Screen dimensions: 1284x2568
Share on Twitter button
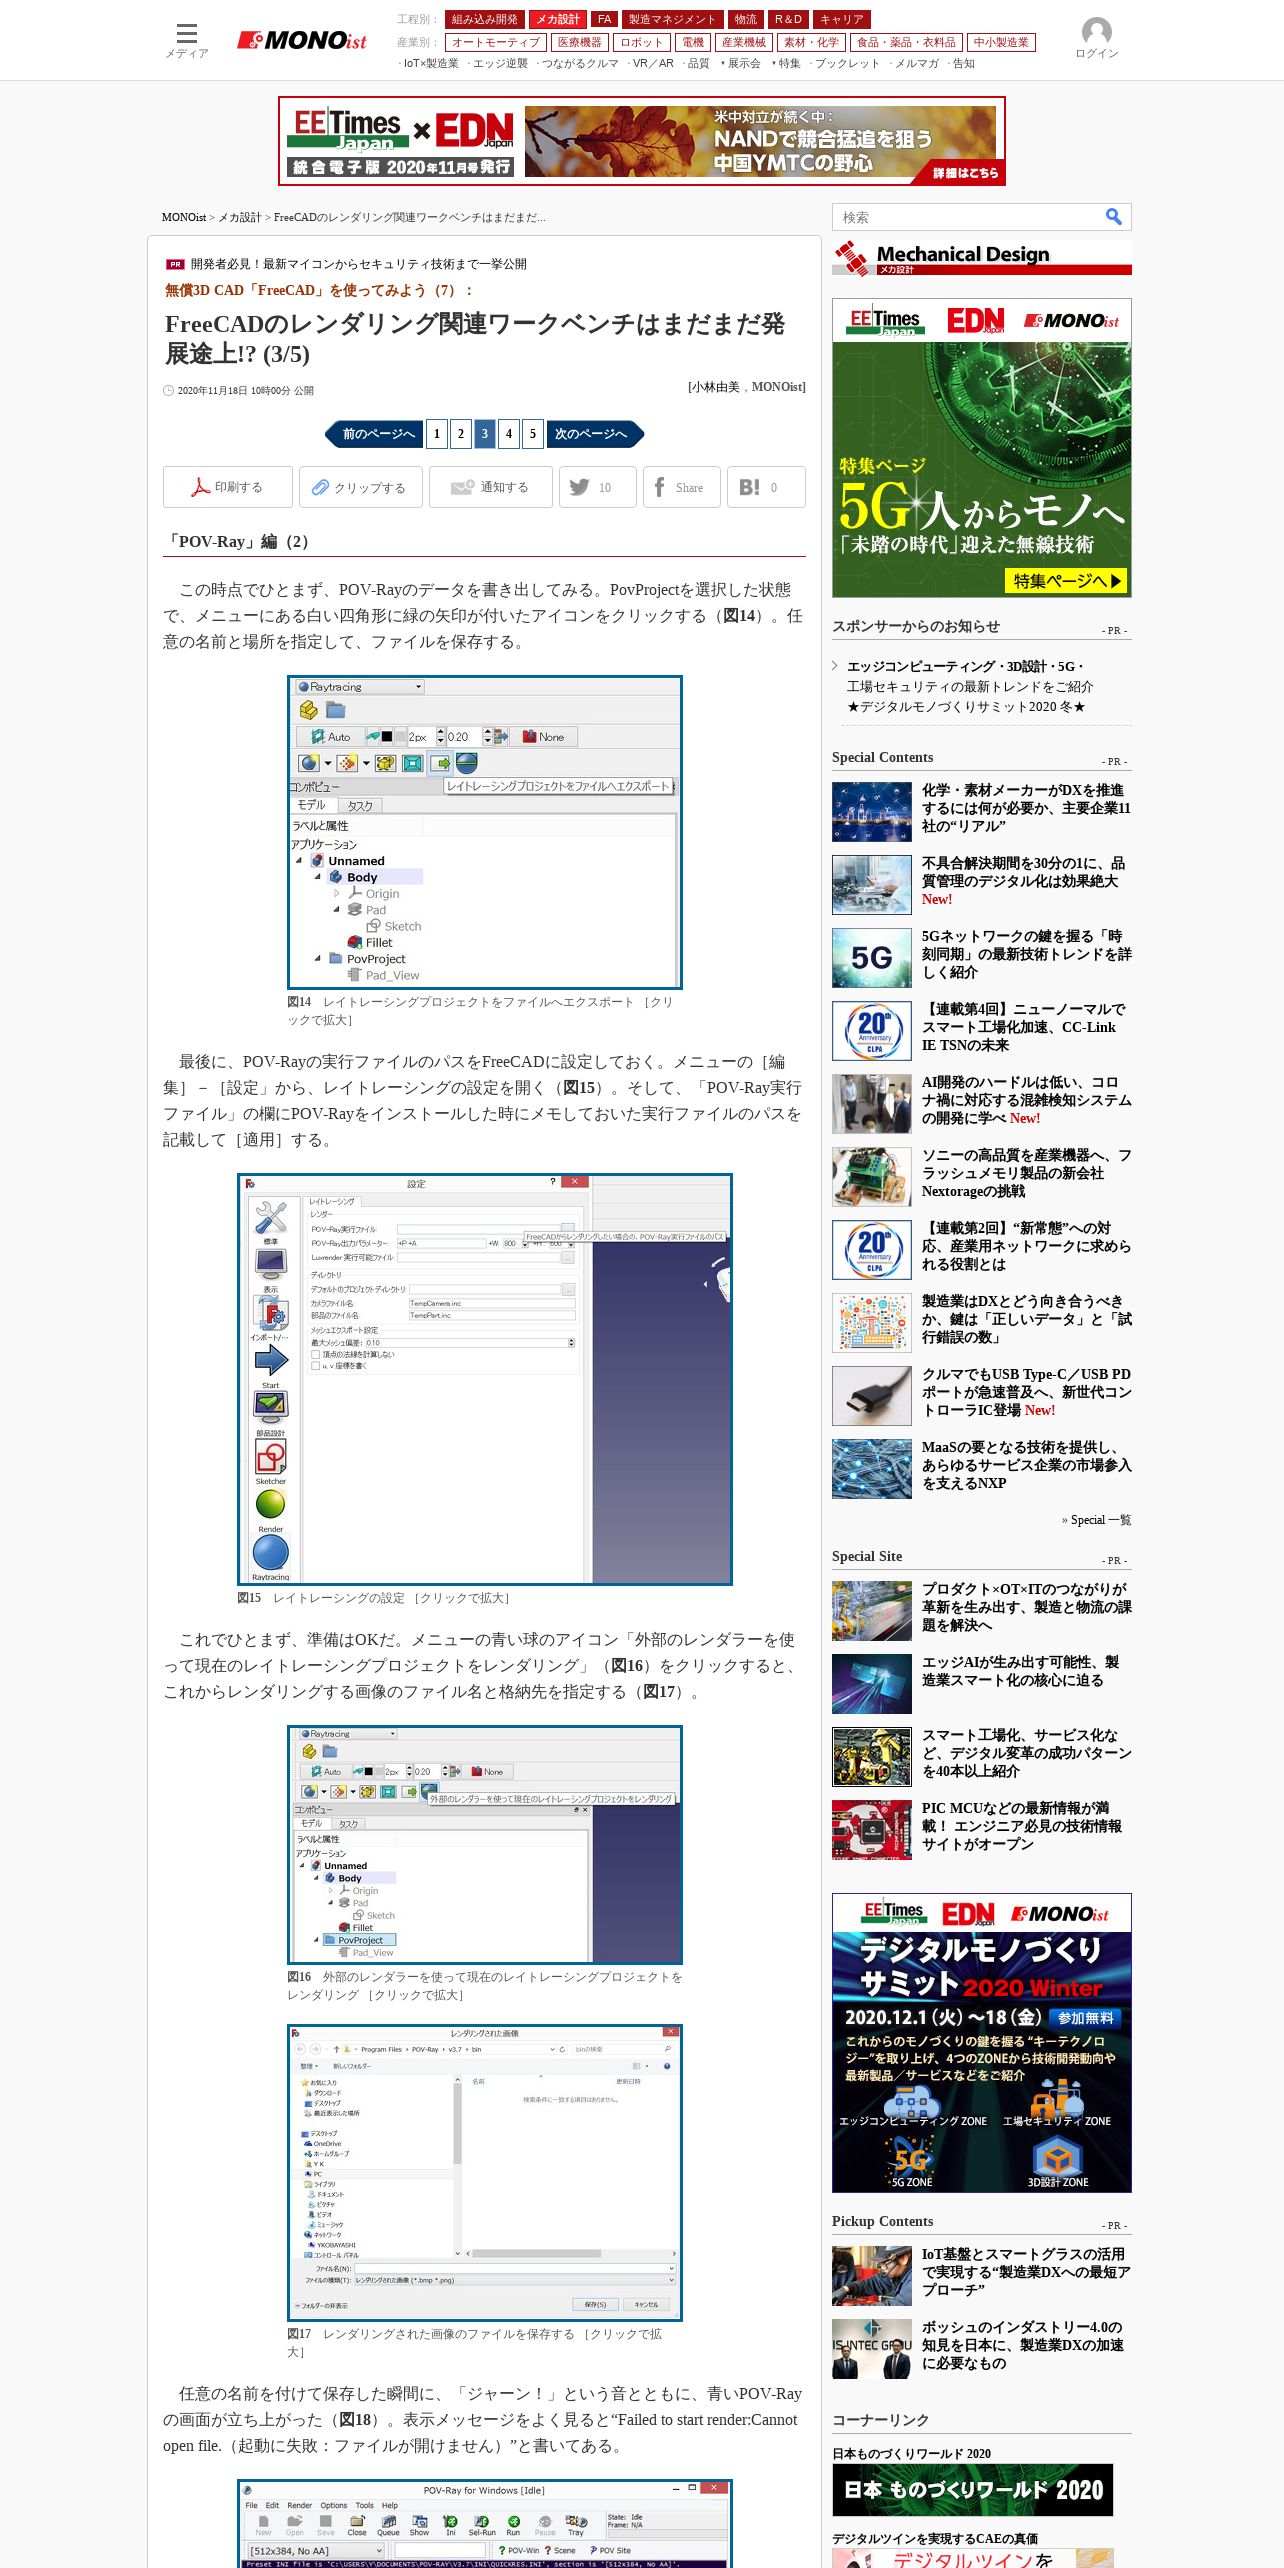597,487
